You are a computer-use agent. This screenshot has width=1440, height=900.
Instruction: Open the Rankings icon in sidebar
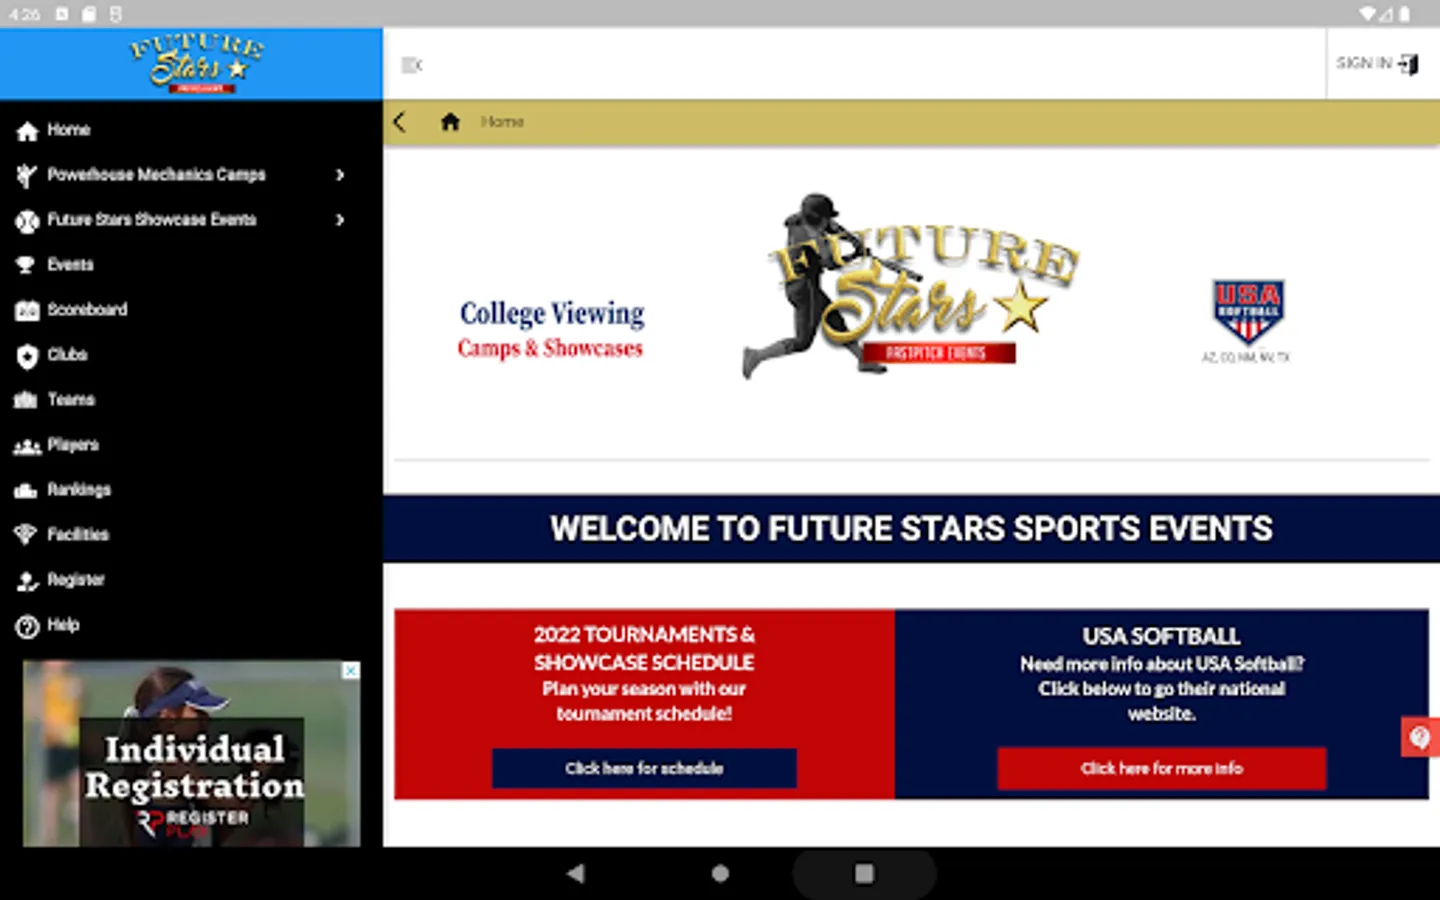point(27,491)
